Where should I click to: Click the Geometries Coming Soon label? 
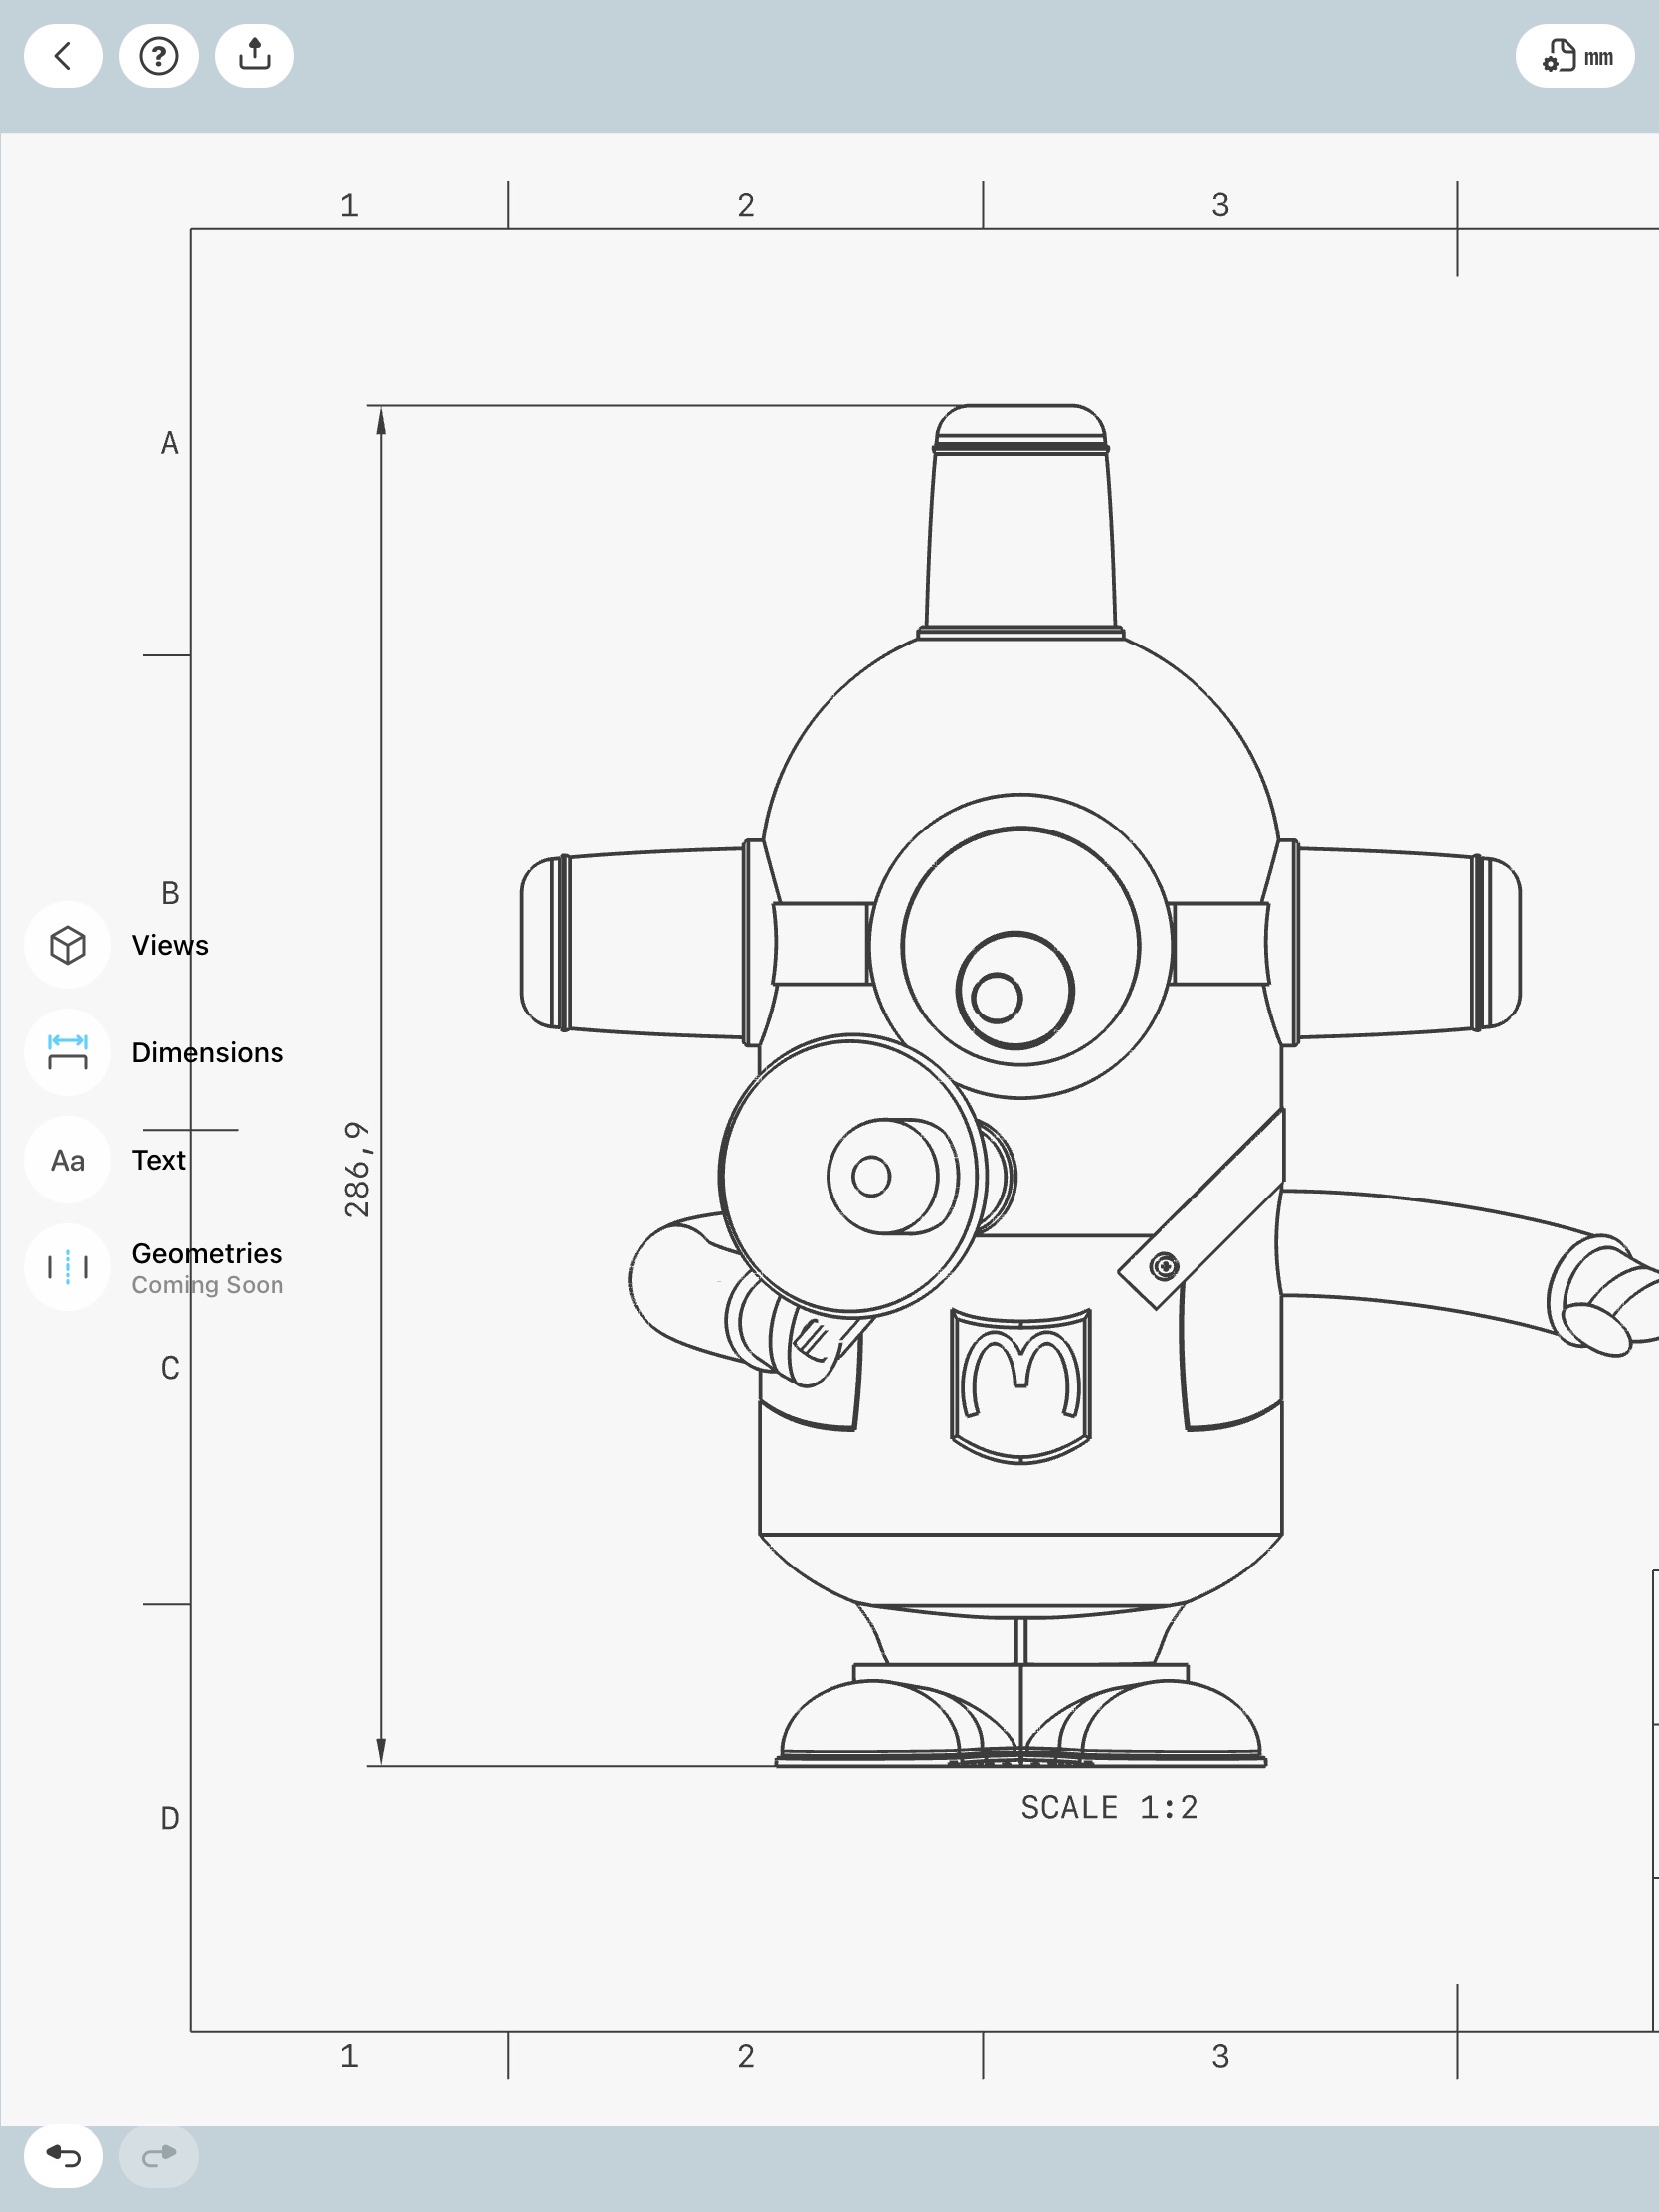tap(208, 1268)
